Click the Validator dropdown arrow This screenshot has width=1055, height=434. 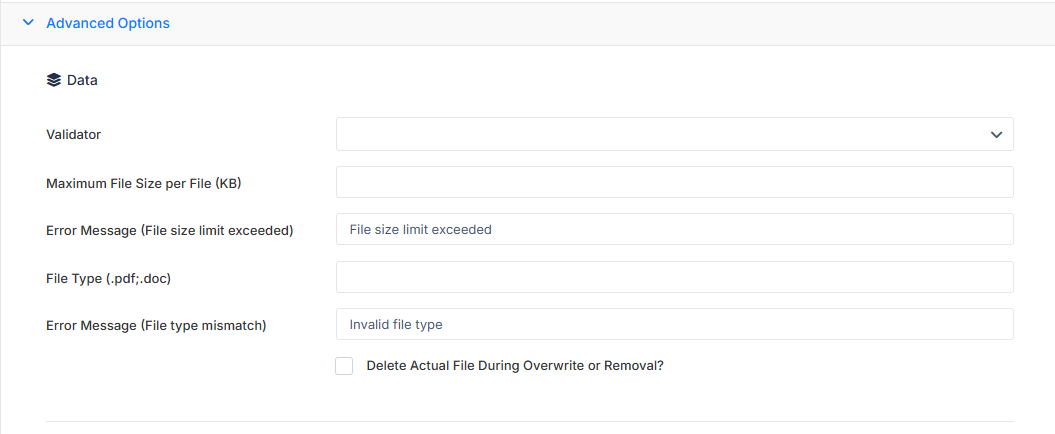996,135
